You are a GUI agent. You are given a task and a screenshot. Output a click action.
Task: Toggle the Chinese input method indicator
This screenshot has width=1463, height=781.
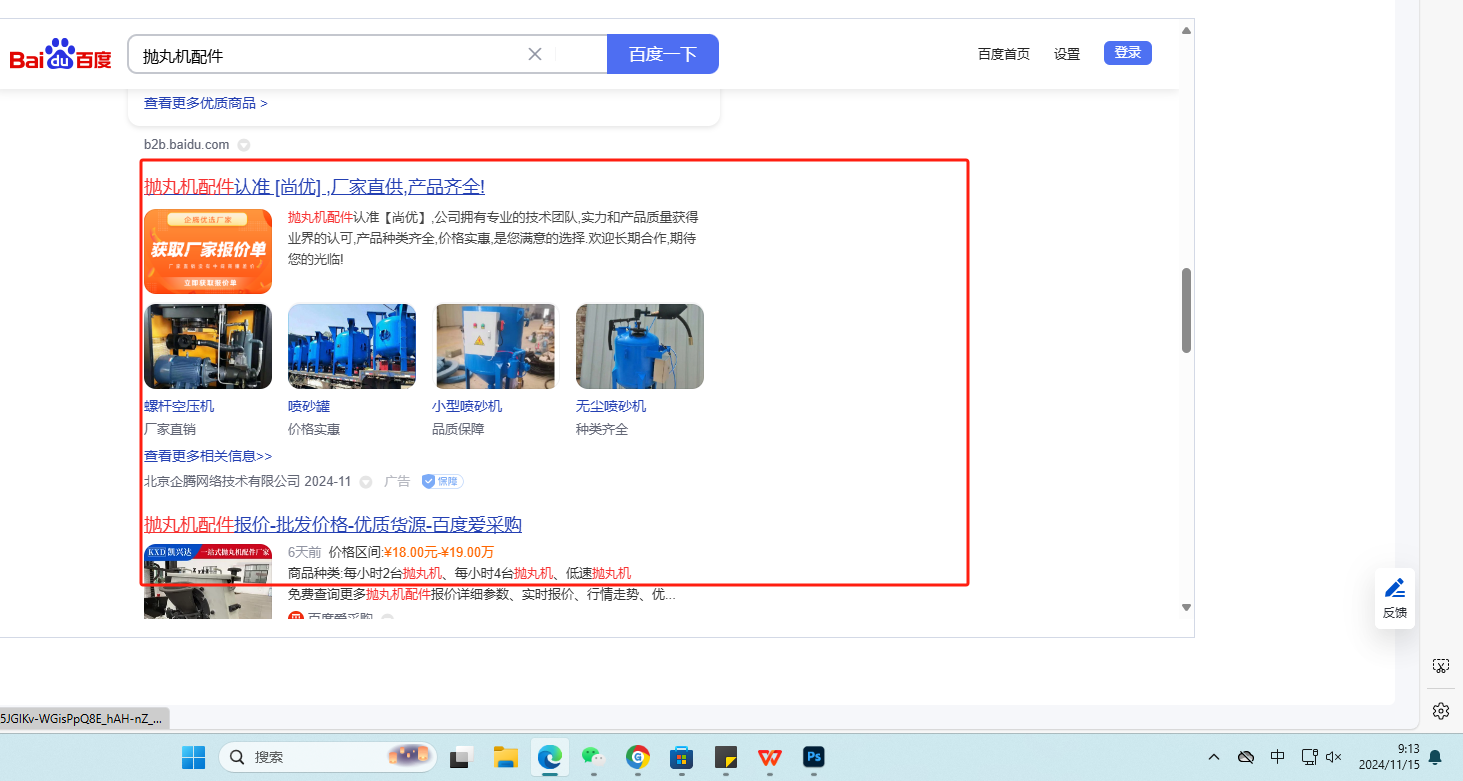[1277, 757]
